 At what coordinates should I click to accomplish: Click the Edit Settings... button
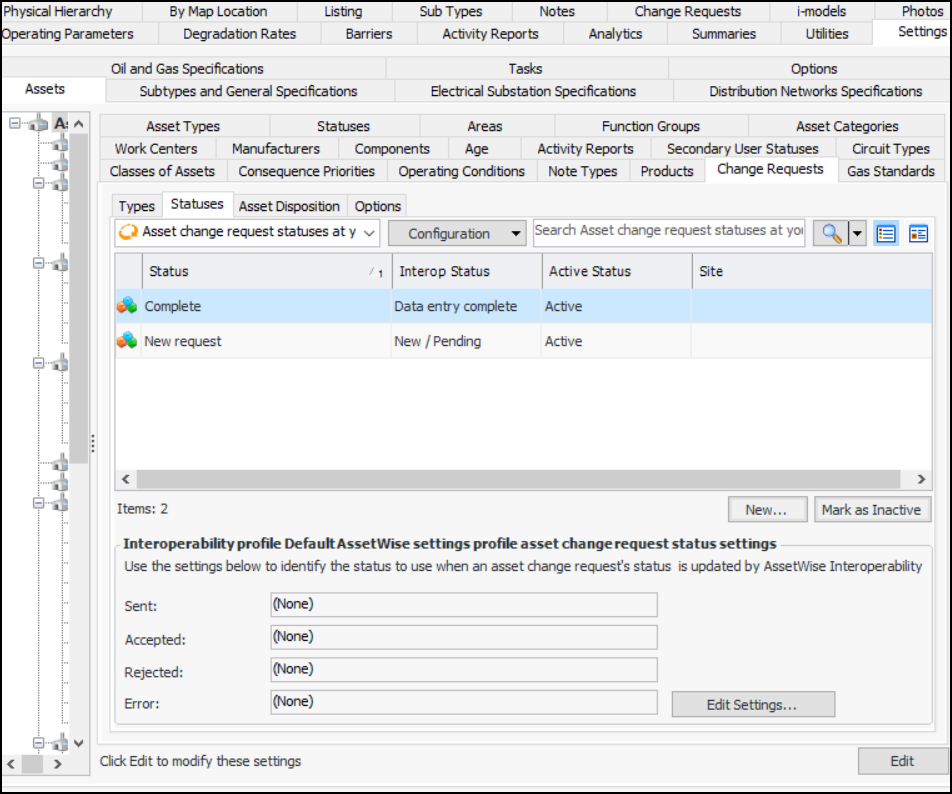click(752, 704)
